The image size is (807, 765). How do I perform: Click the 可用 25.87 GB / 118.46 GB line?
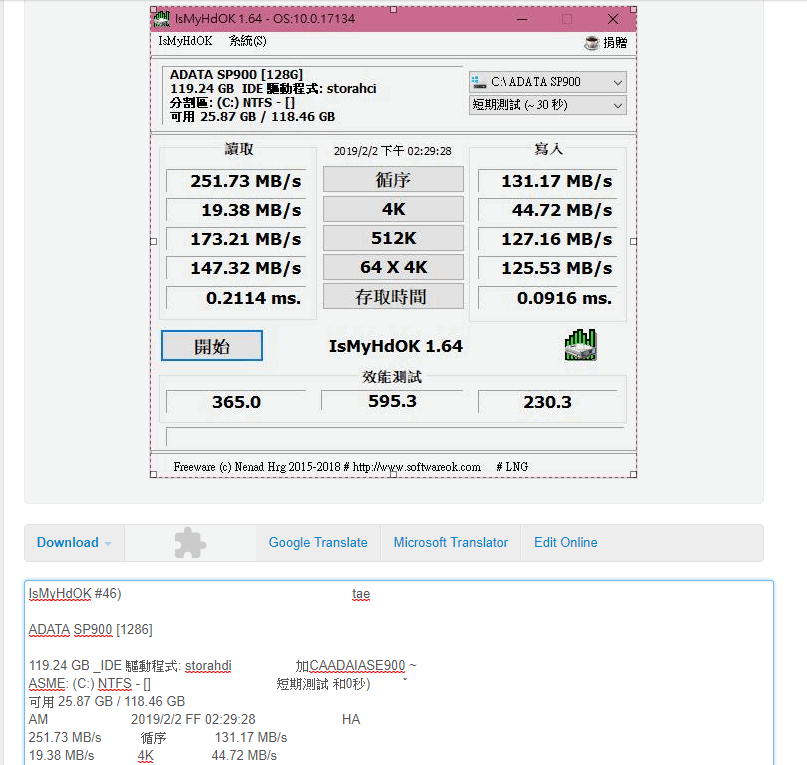(x=252, y=117)
